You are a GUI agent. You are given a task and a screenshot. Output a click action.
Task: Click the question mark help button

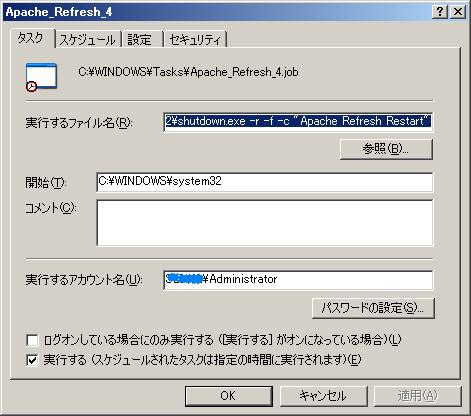pos(440,12)
